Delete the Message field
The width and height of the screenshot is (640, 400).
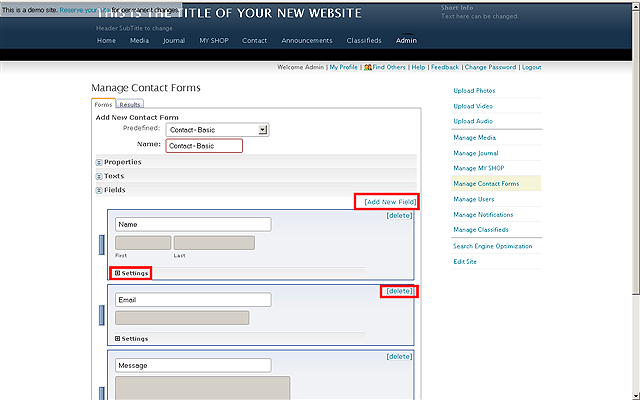pyautogui.click(x=399, y=356)
